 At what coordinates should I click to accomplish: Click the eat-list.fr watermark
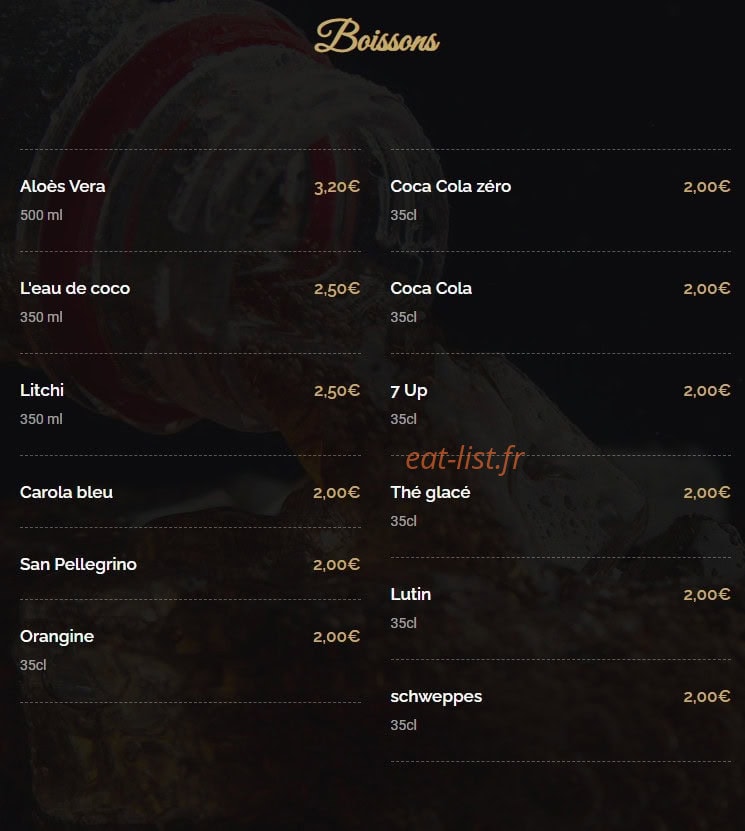(x=465, y=458)
